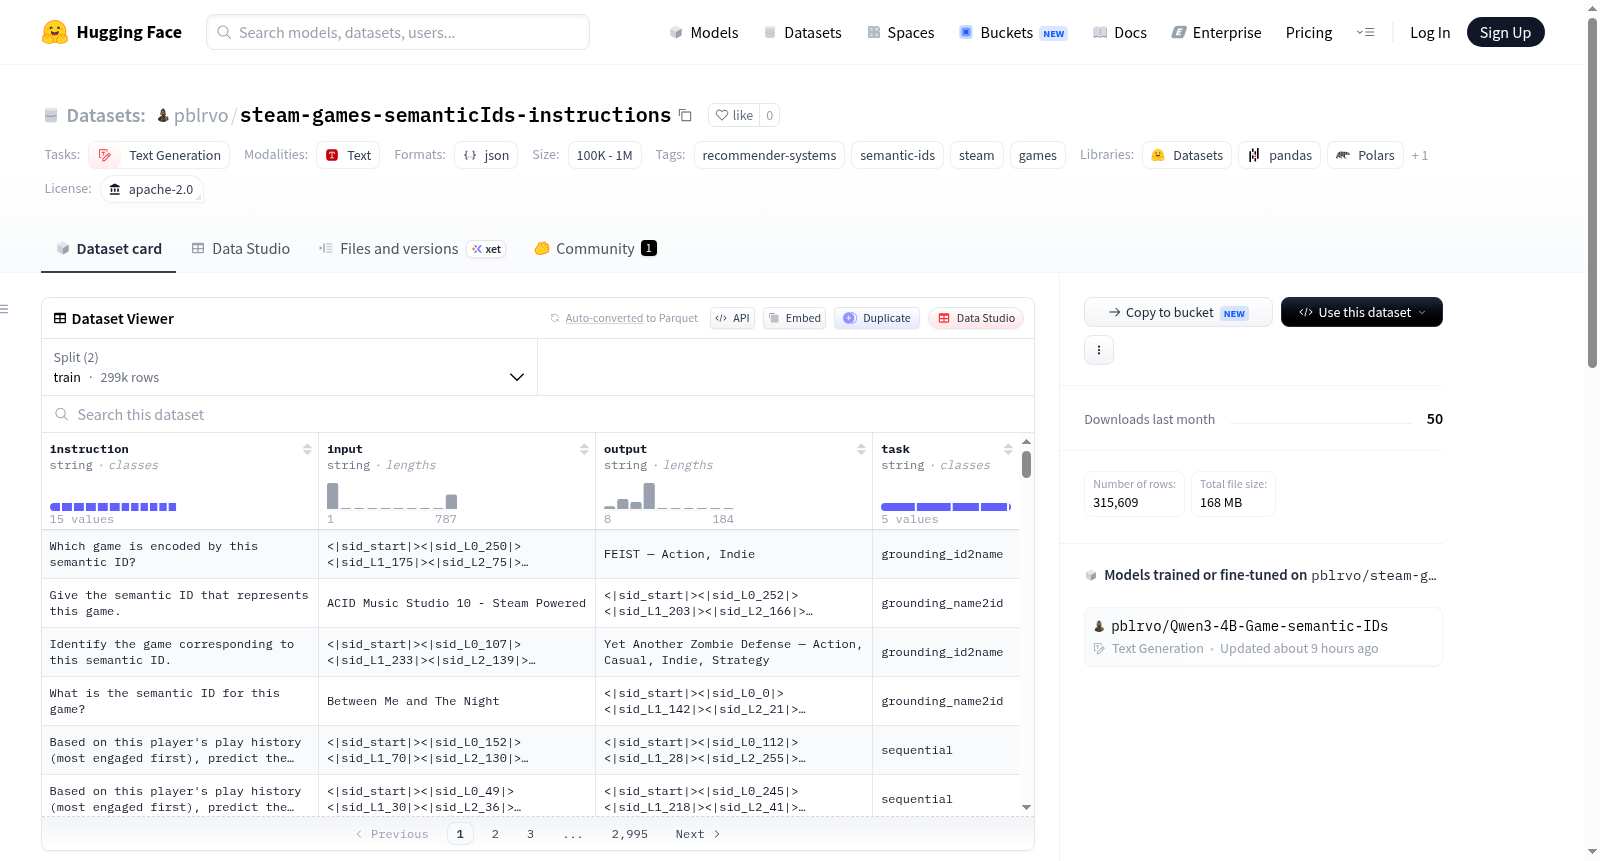Viewport: 1600px width, 861px height.
Task: Open the pblrvo/Qwen3-4B-Game-semantic-IDs model card
Action: coord(1263,636)
